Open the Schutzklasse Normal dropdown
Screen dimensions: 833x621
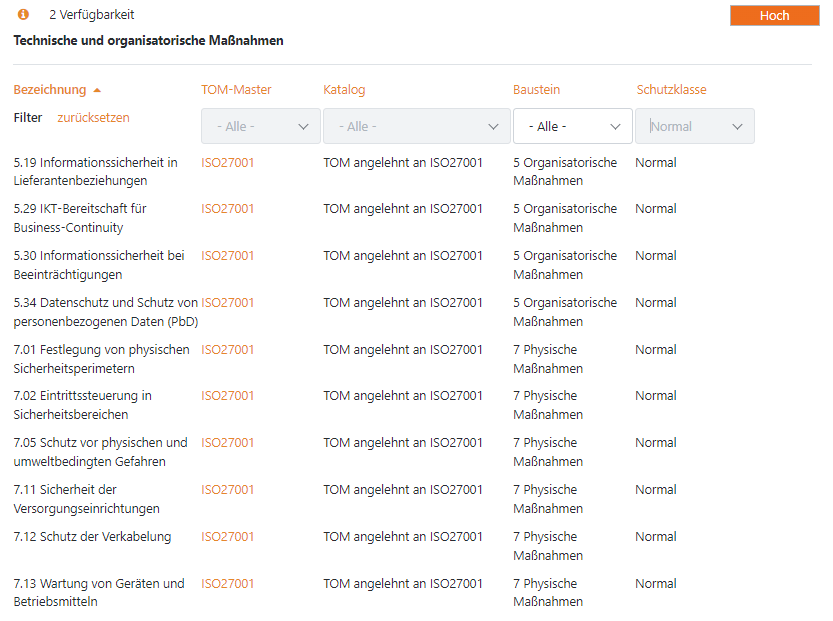click(x=694, y=127)
